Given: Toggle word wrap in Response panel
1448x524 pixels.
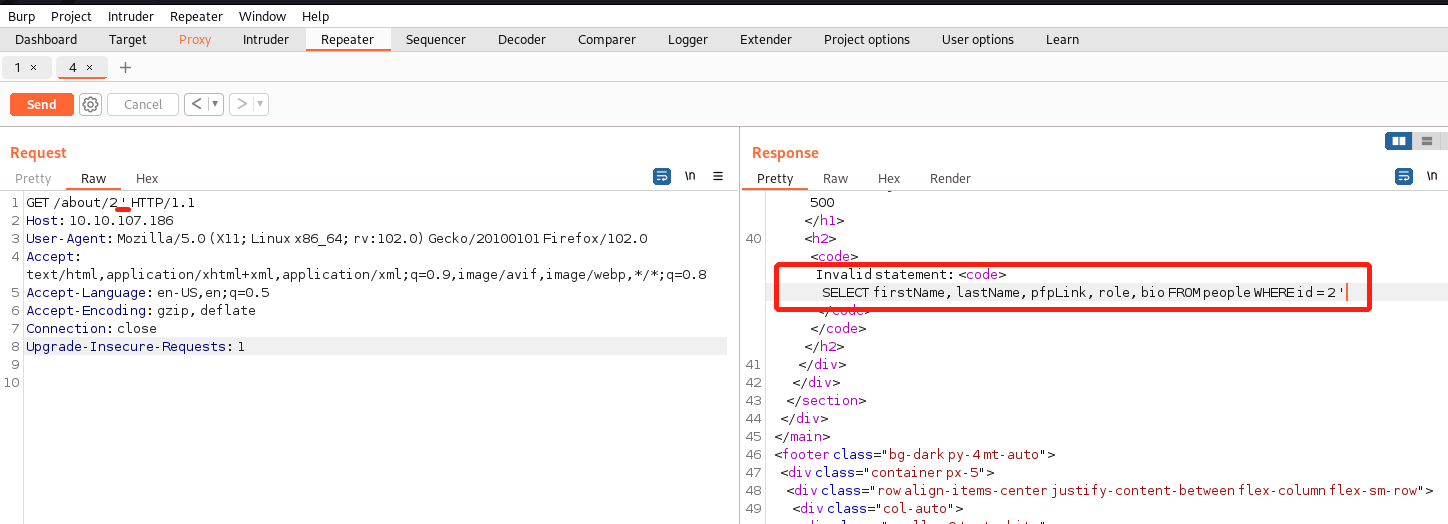Looking at the screenshot, I should (x=1403, y=176).
